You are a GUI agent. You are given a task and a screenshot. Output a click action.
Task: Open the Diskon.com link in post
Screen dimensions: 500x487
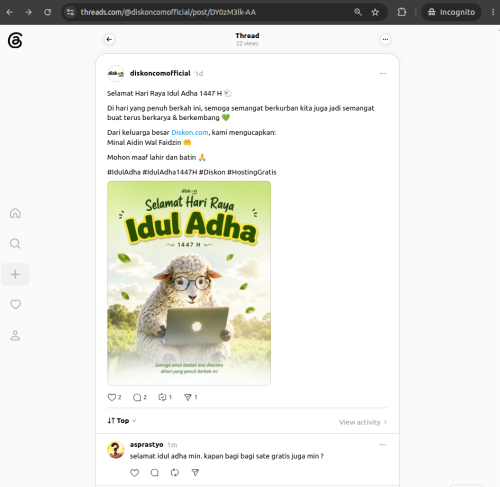[x=190, y=132]
